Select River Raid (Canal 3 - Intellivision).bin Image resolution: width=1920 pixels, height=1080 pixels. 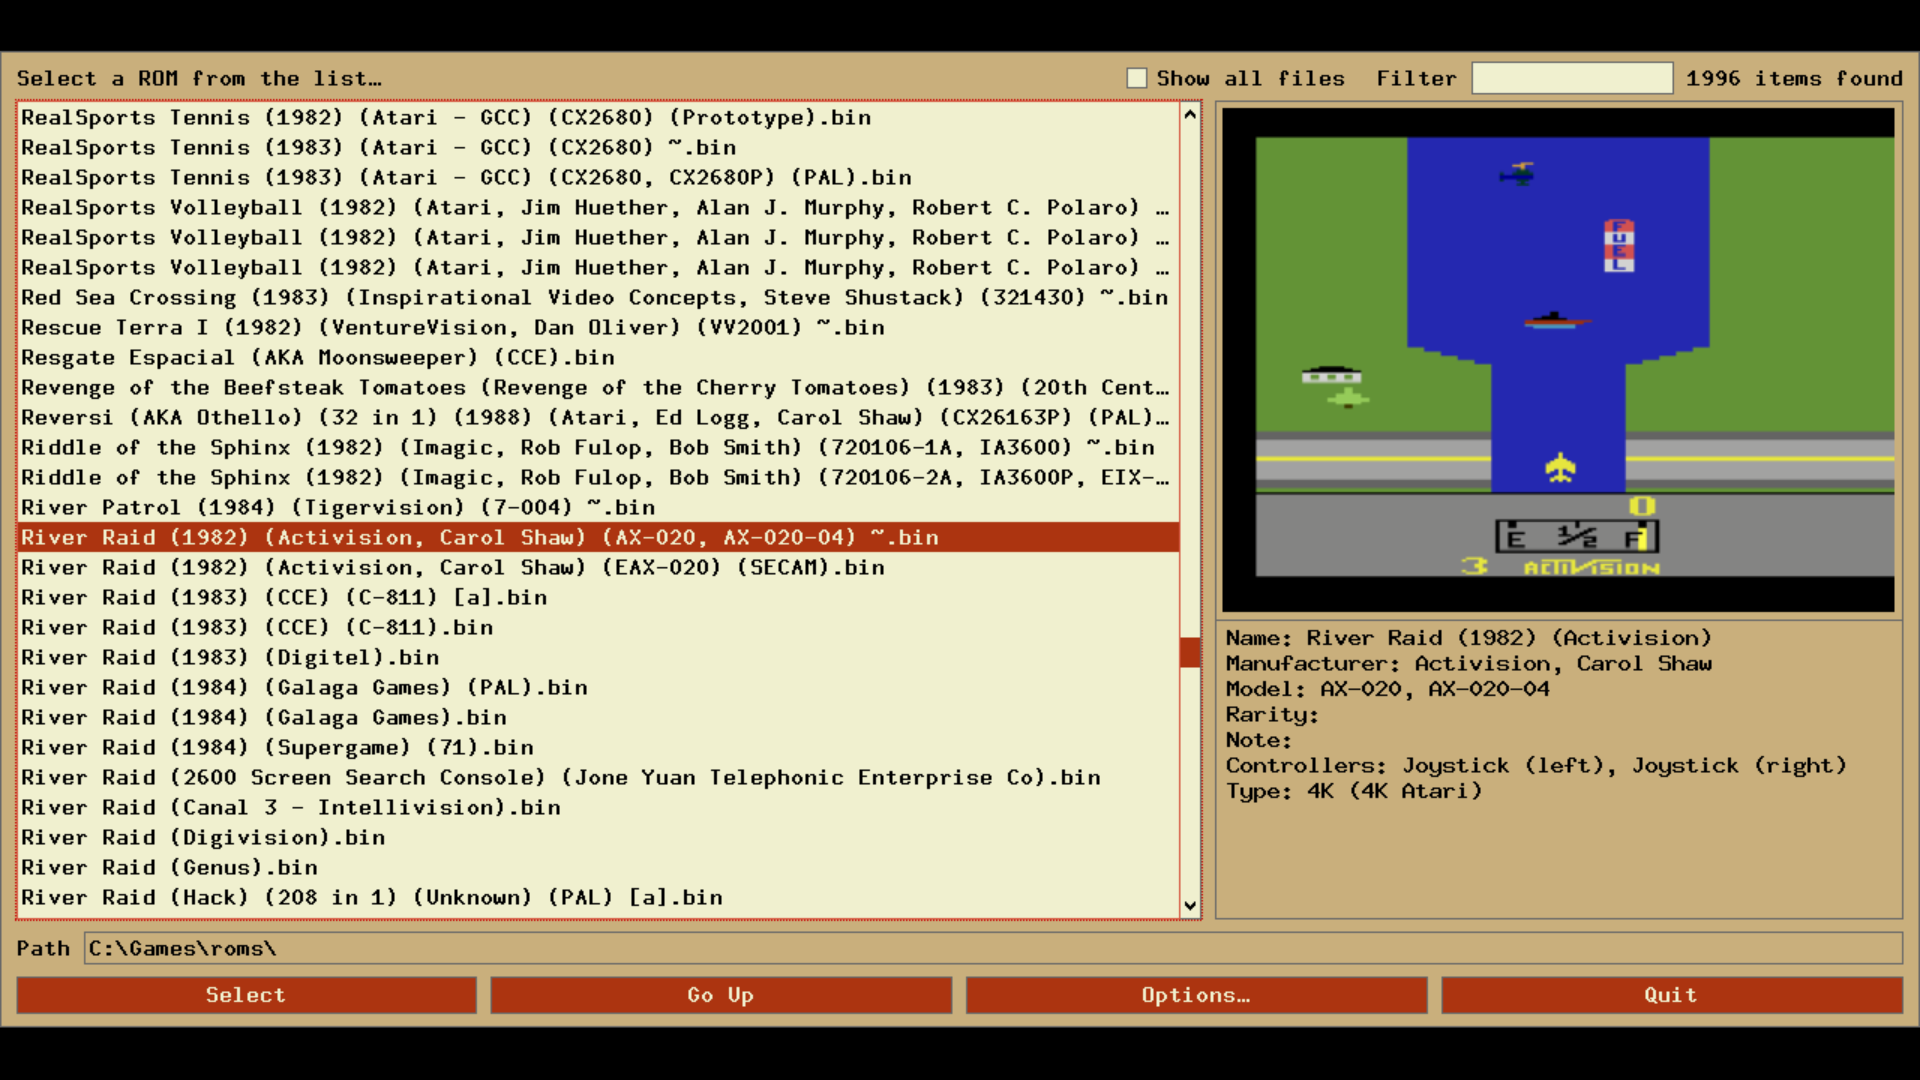[598, 808]
